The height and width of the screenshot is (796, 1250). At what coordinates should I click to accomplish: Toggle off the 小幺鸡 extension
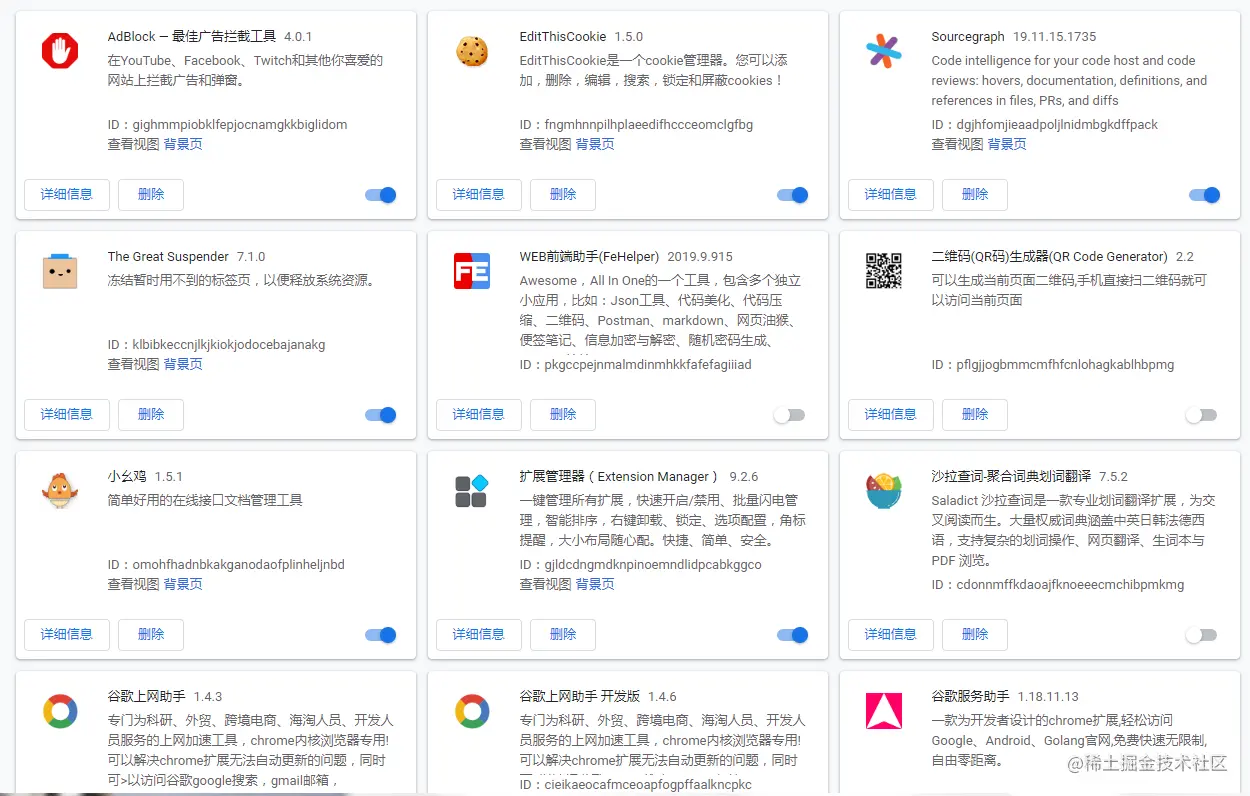point(381,635)
